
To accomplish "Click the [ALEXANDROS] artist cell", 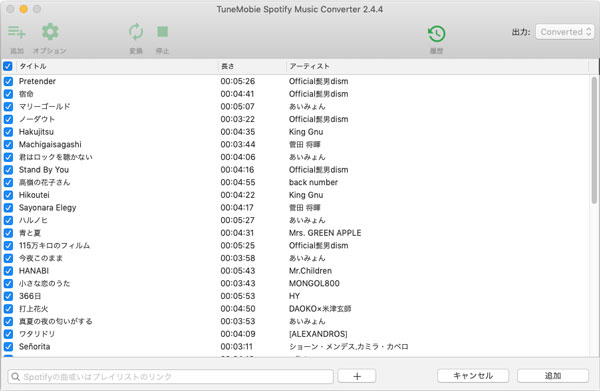I will 318,334.
